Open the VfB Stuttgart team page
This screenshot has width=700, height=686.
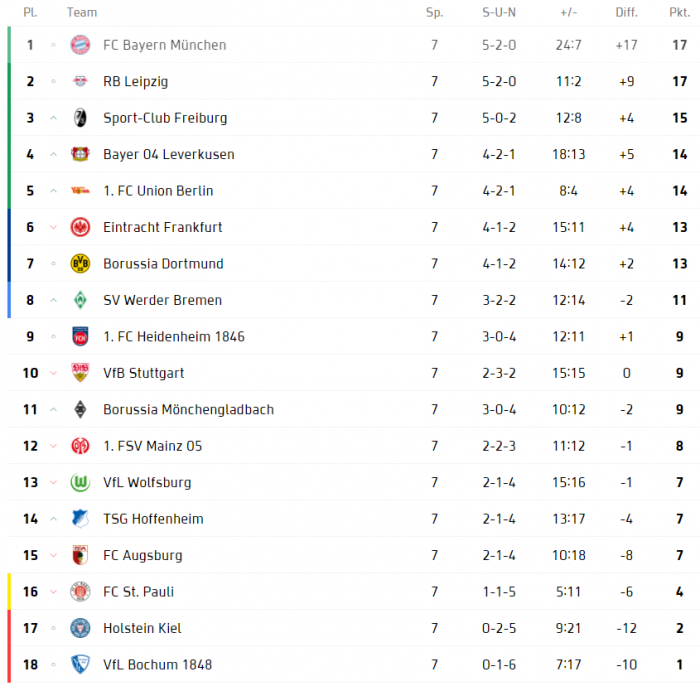coord(143,373)
